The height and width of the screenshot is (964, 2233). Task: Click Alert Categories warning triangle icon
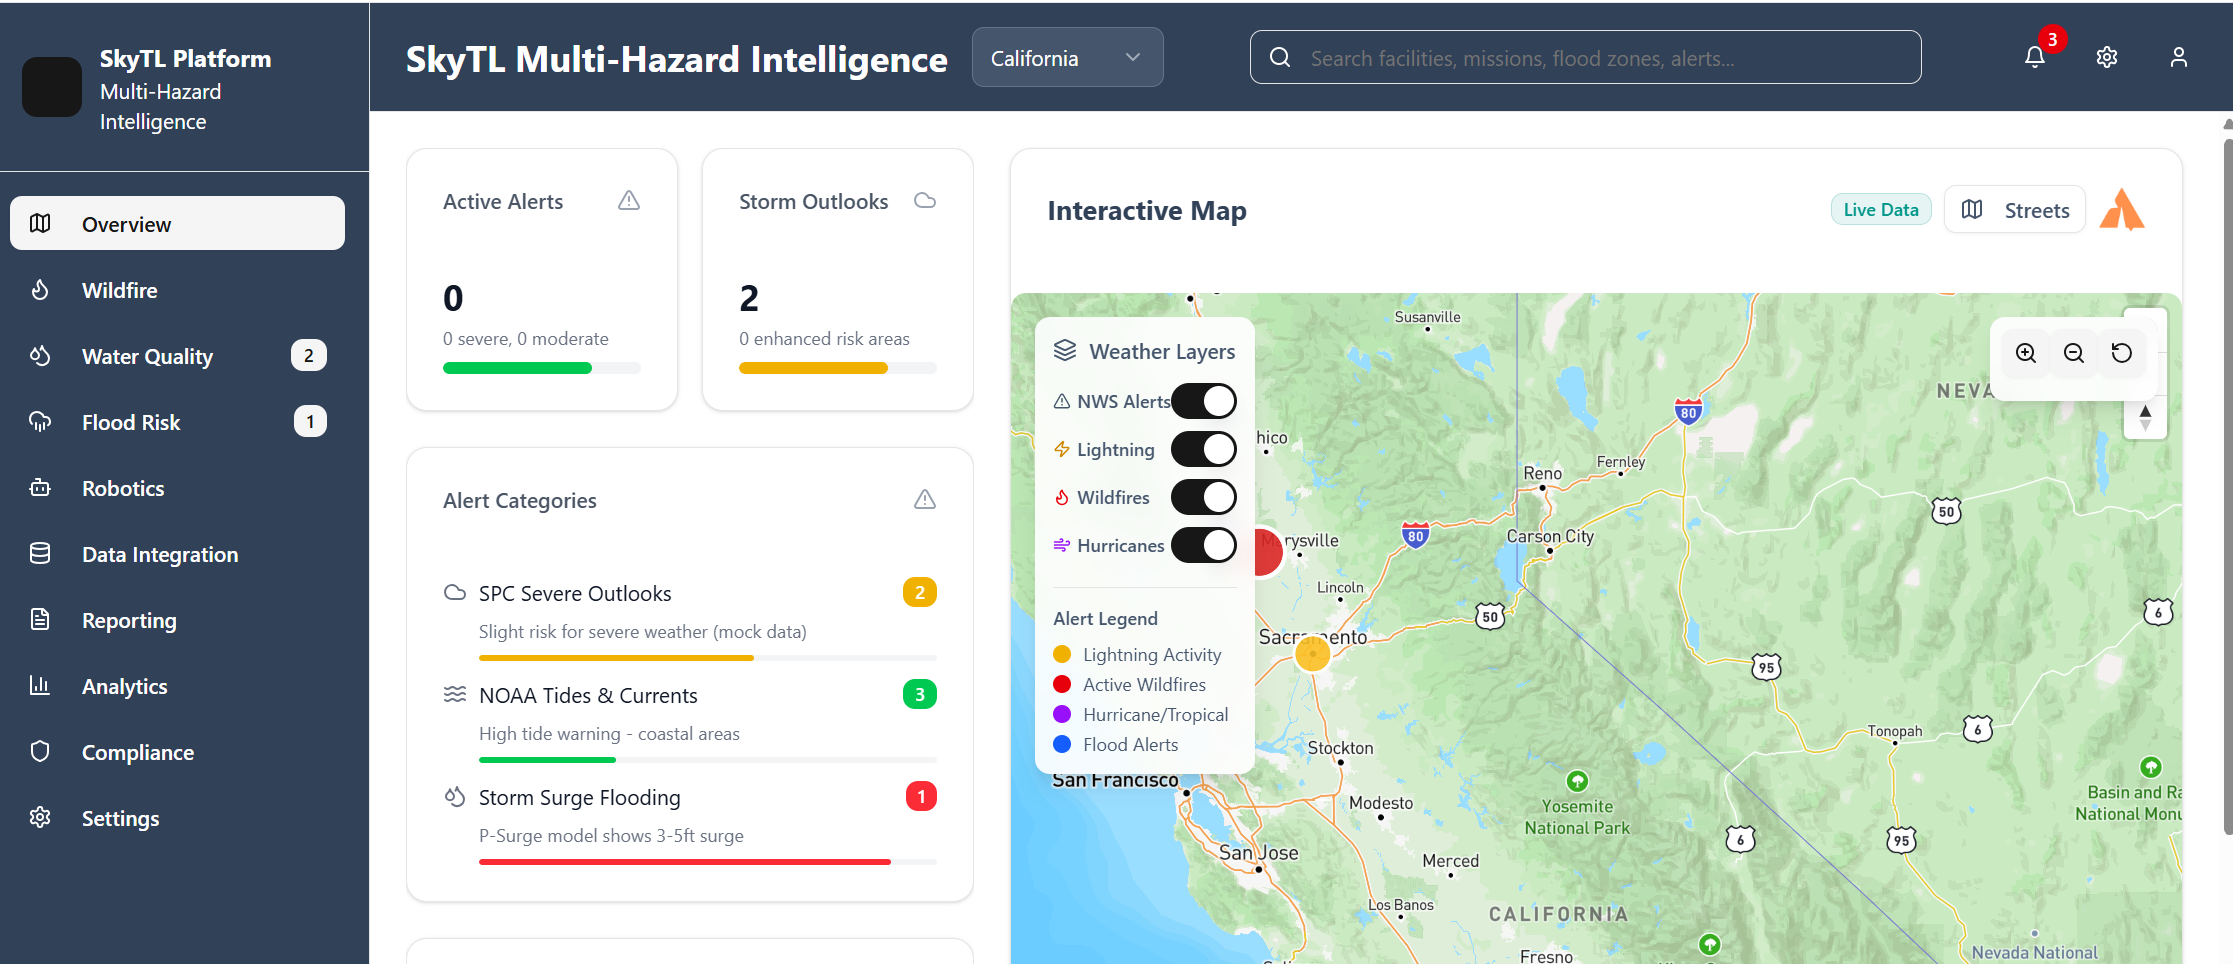pos(925,499)
